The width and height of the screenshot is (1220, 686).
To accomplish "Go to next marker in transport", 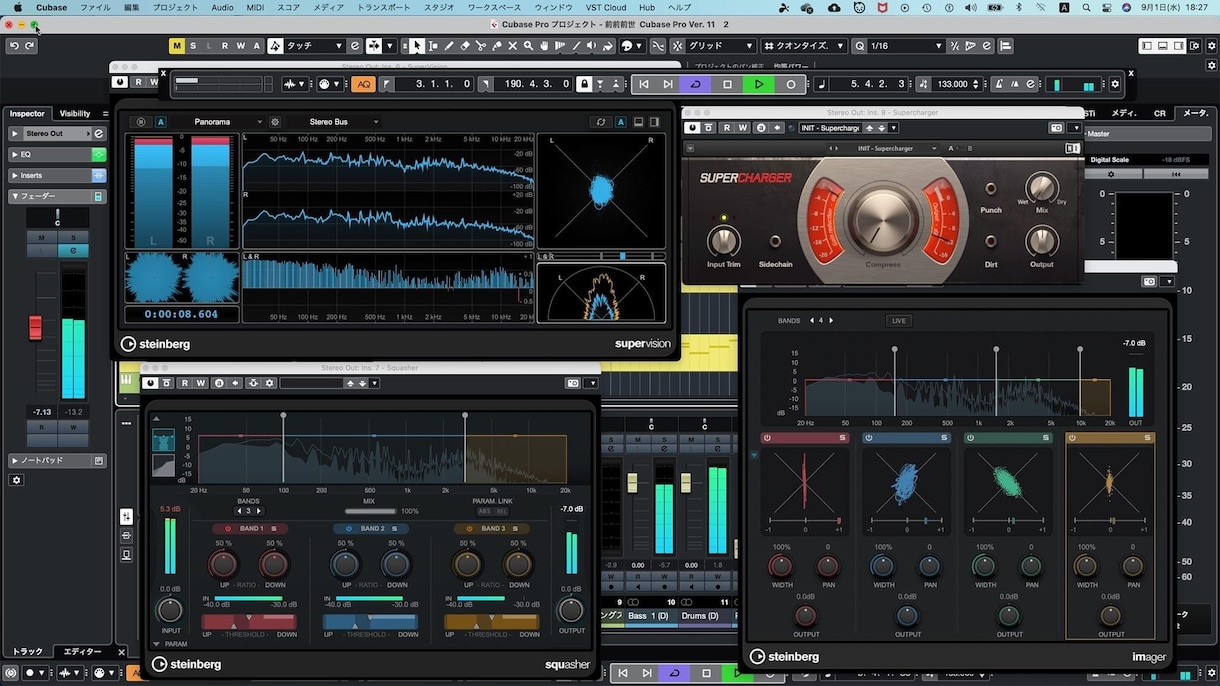I will [668, 84].
